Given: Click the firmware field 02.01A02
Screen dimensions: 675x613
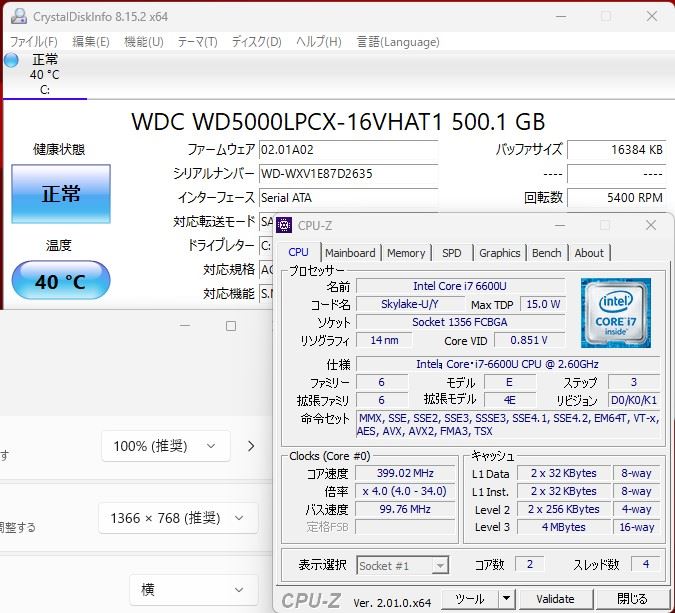Looking at the screenshot, I should click(348, 150).
